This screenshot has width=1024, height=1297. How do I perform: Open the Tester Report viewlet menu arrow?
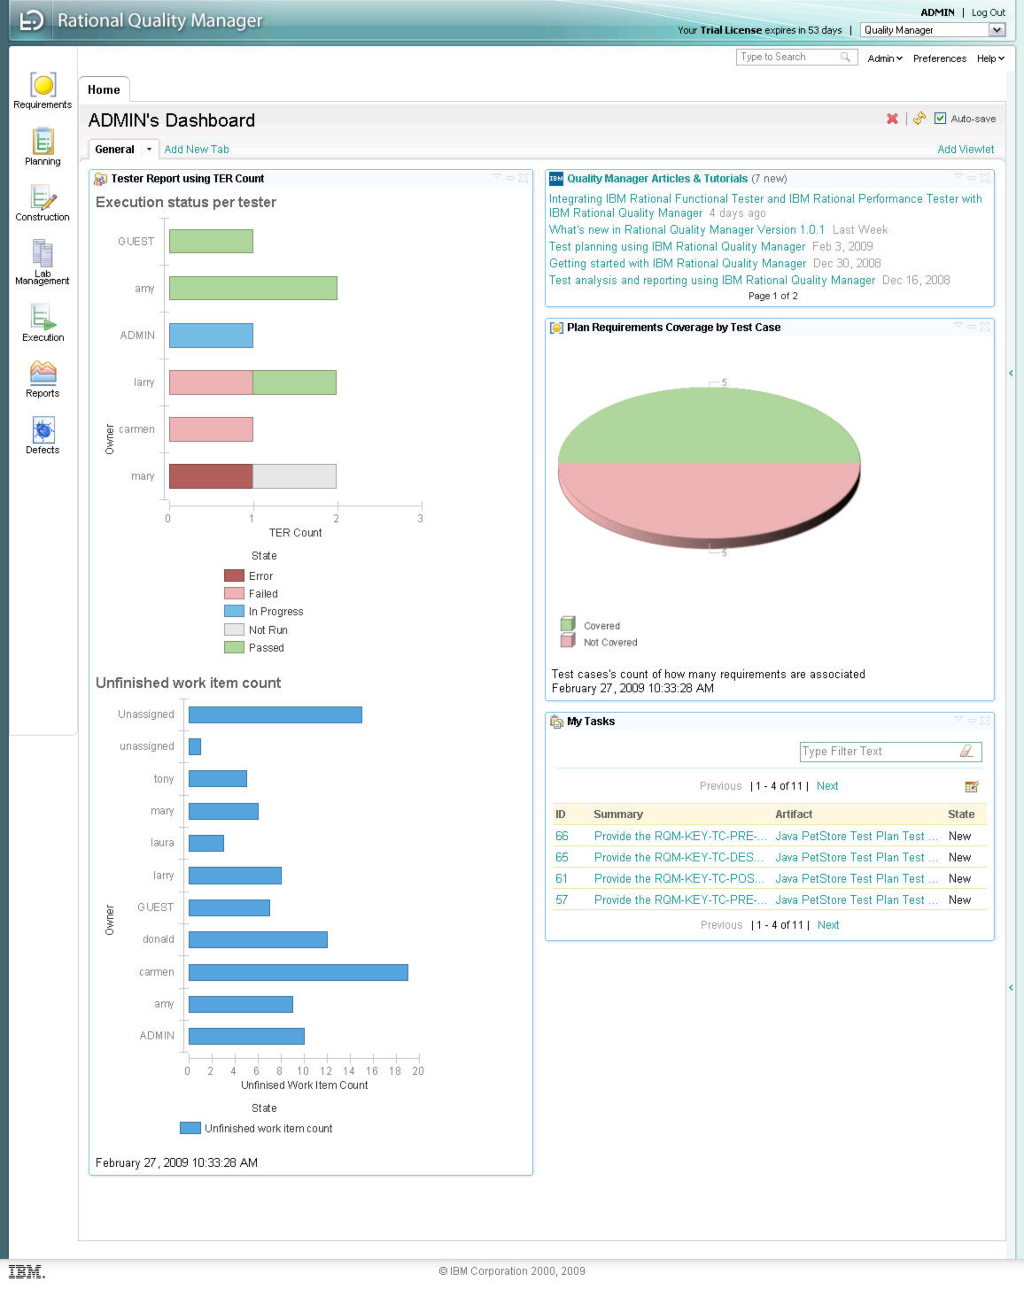point(496,177)
